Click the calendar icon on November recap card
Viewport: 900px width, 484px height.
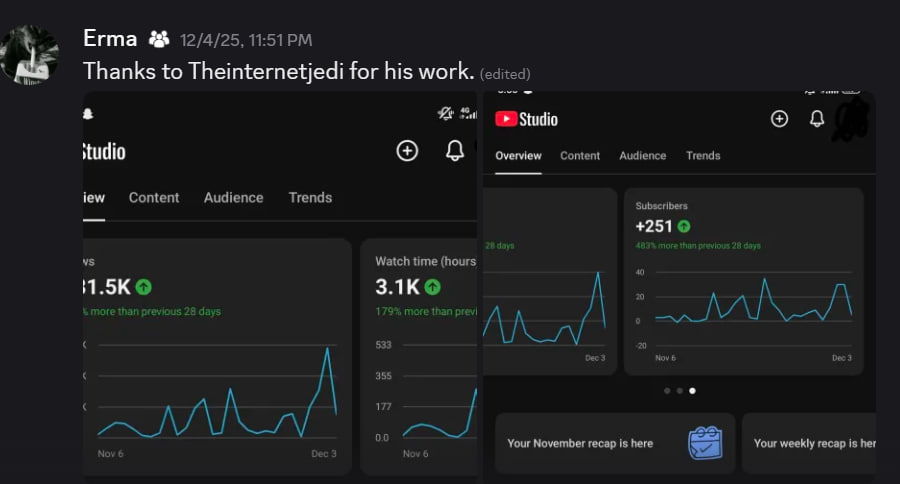point(705,442)
